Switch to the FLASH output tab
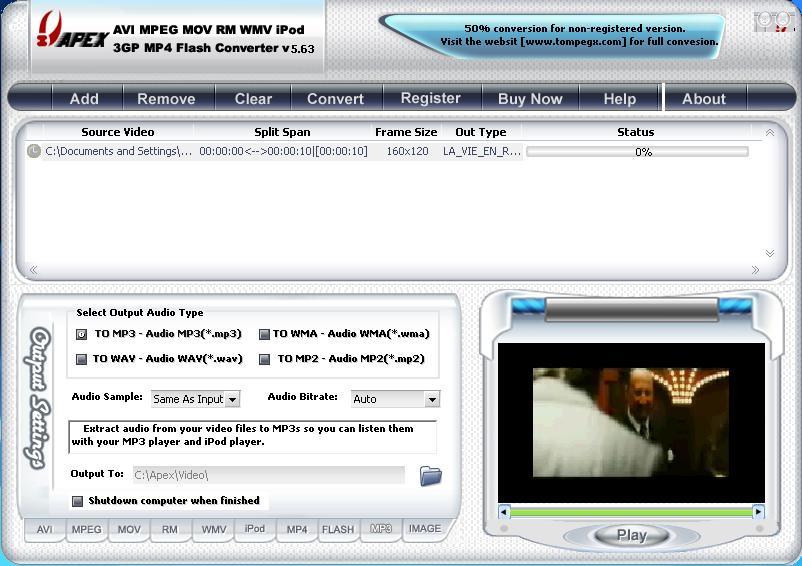Viewport: 802px width, 566px height. (338, 529)
